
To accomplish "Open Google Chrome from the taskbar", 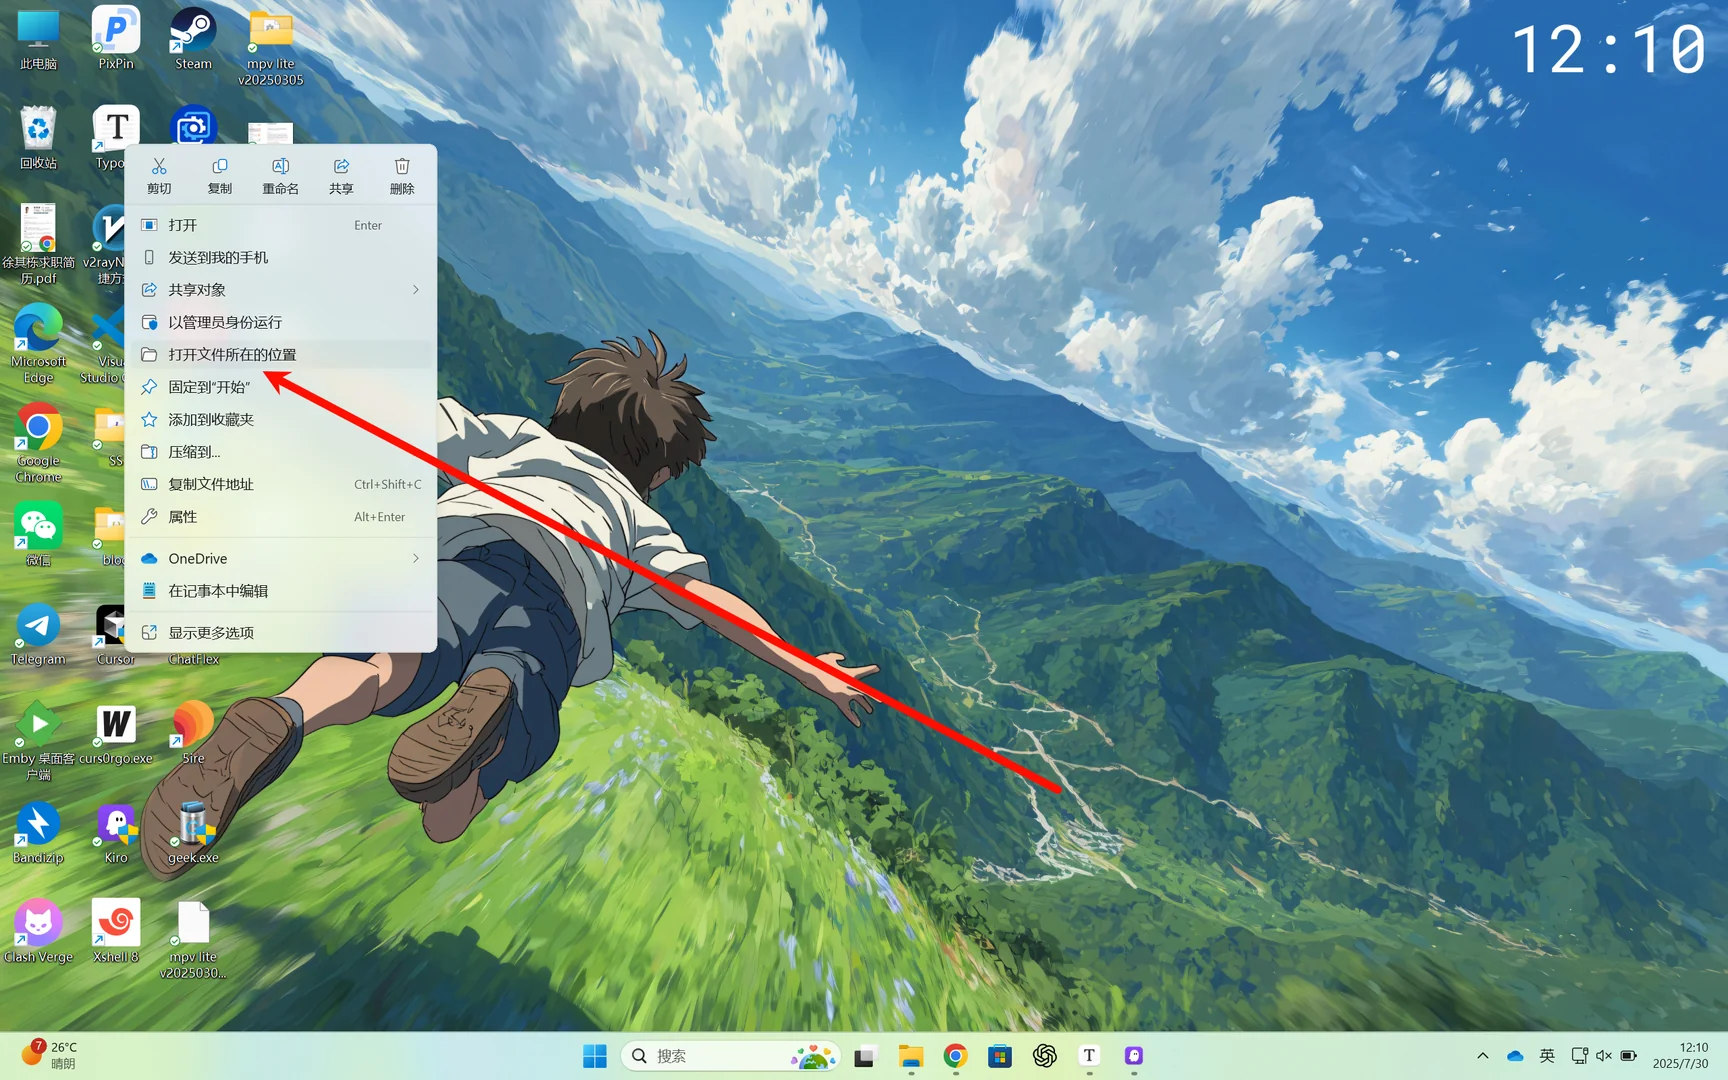I will click(955, 1056).
